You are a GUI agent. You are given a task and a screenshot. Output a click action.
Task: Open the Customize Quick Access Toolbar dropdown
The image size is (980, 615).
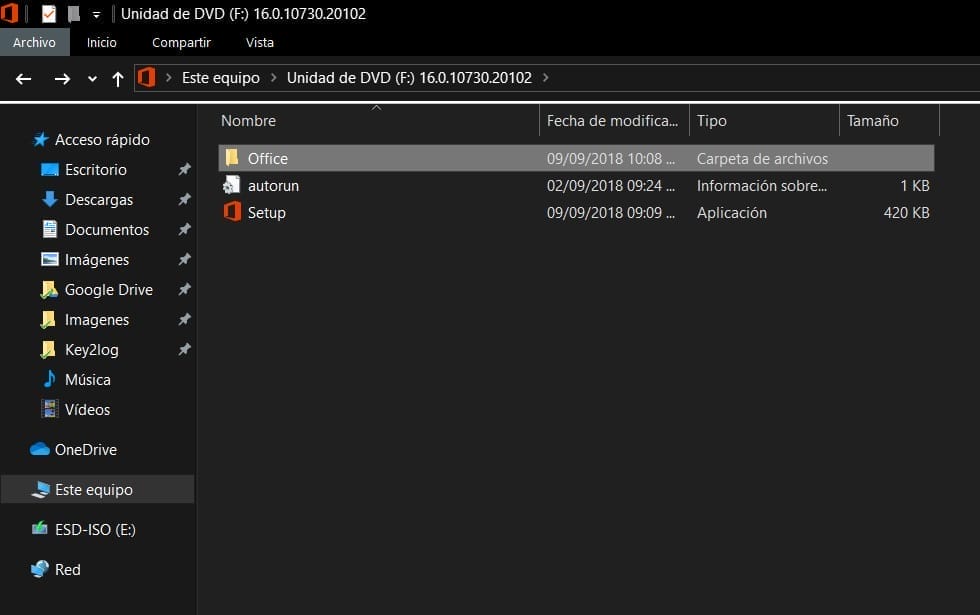click(x=95, y=14)
